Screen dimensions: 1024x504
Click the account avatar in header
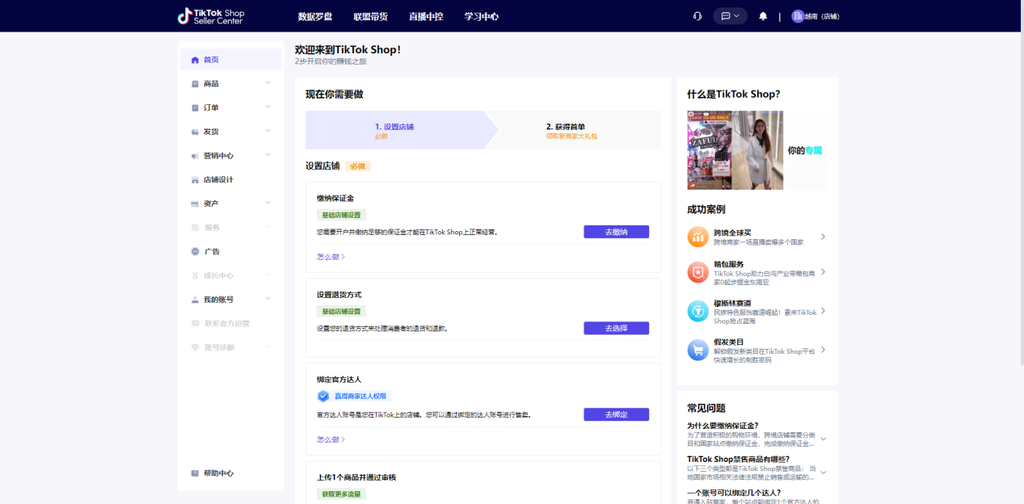point(797,16)
